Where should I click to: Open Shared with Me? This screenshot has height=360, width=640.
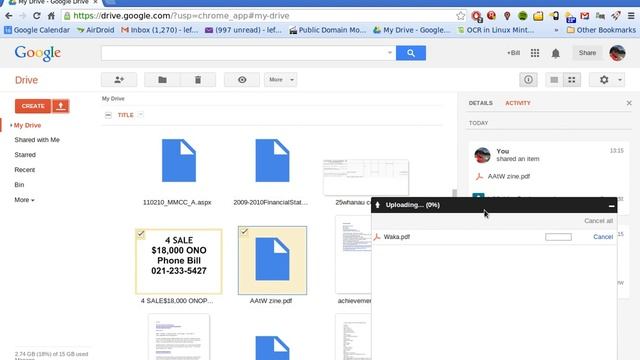37,140
